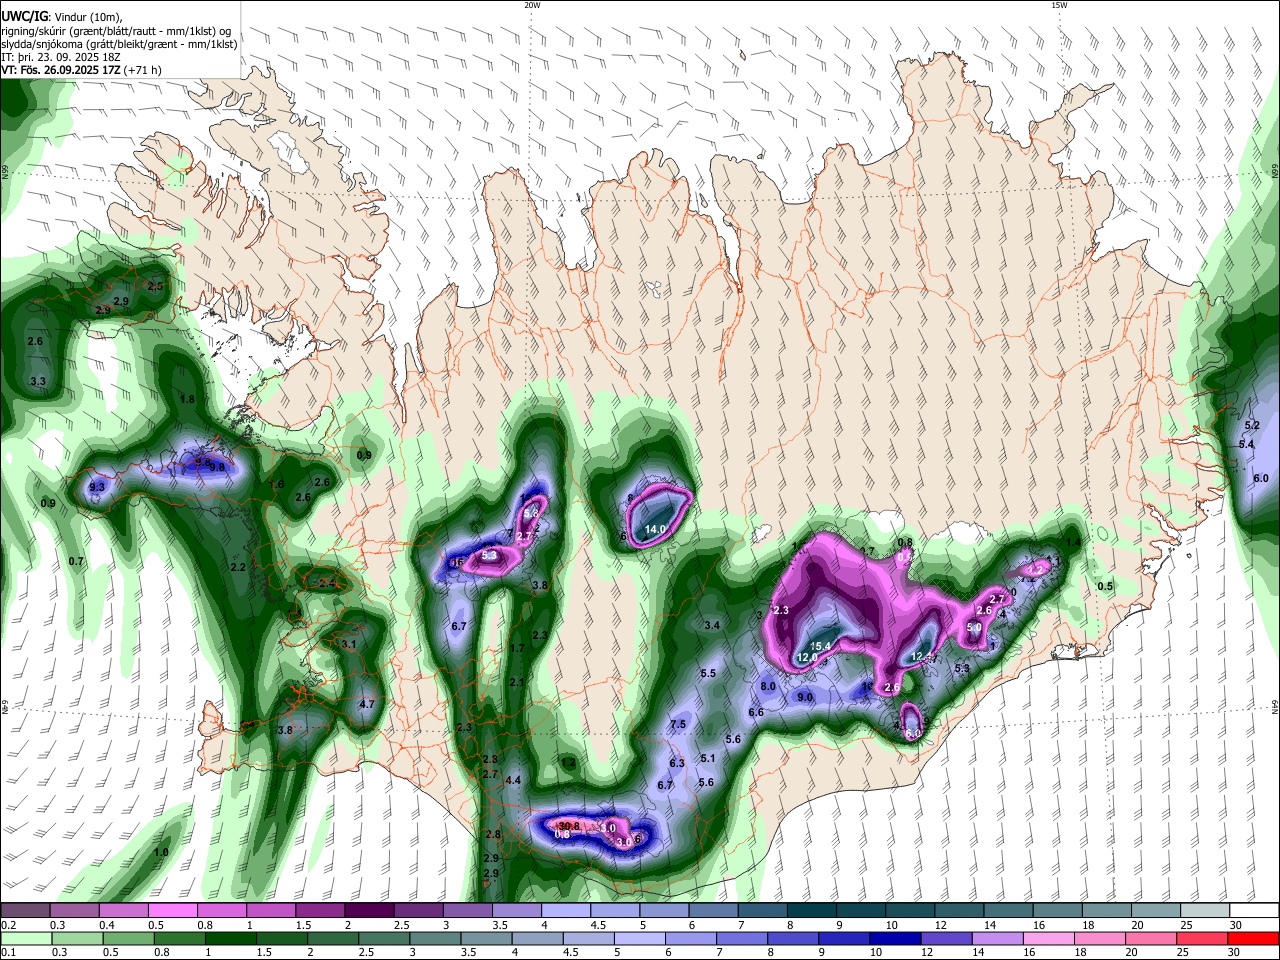Click the white swatch ending the snow legend
Viewport: 1280px width, 960px height.
[x=1253, y=910]
